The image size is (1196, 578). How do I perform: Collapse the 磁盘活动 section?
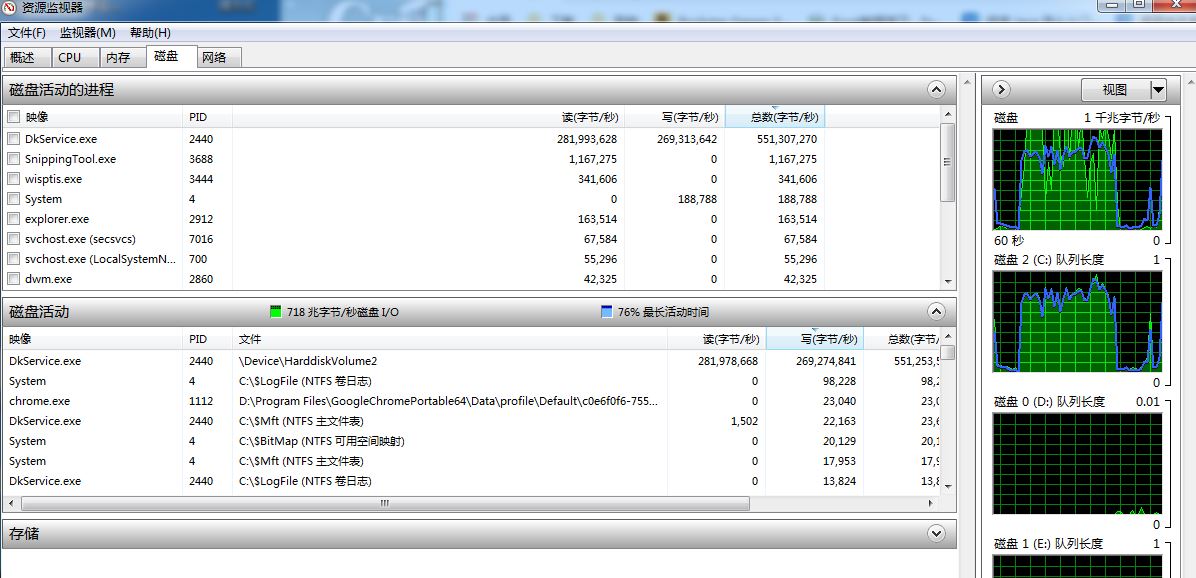coord(936,312)
